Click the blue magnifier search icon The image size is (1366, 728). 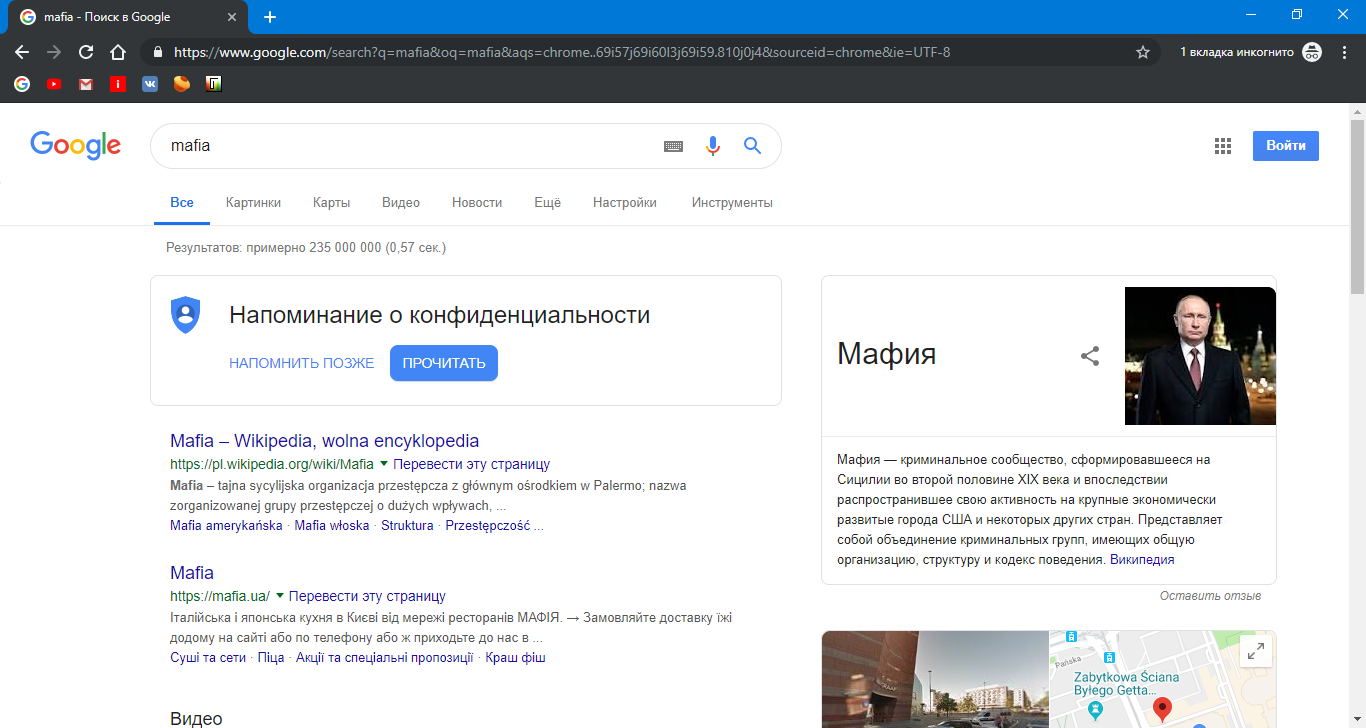753,146
